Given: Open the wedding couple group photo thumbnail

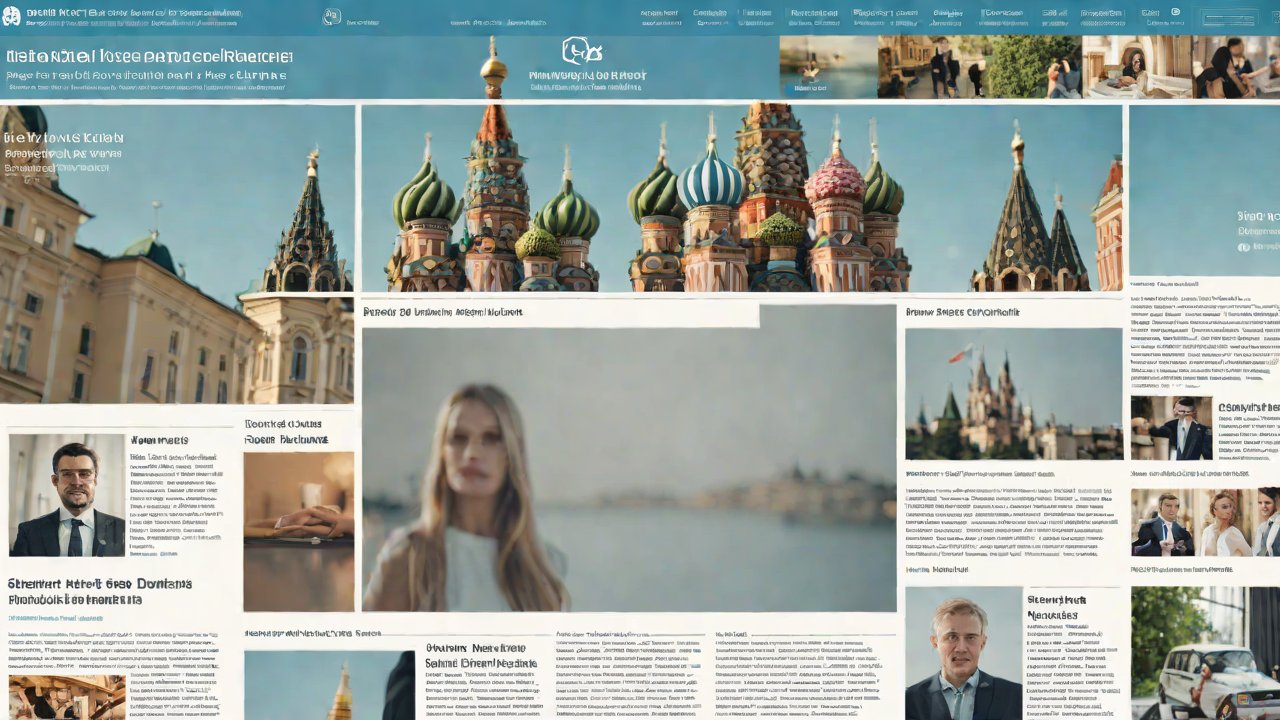Looking at the screenshot, I should click(x=1205, y=522).
